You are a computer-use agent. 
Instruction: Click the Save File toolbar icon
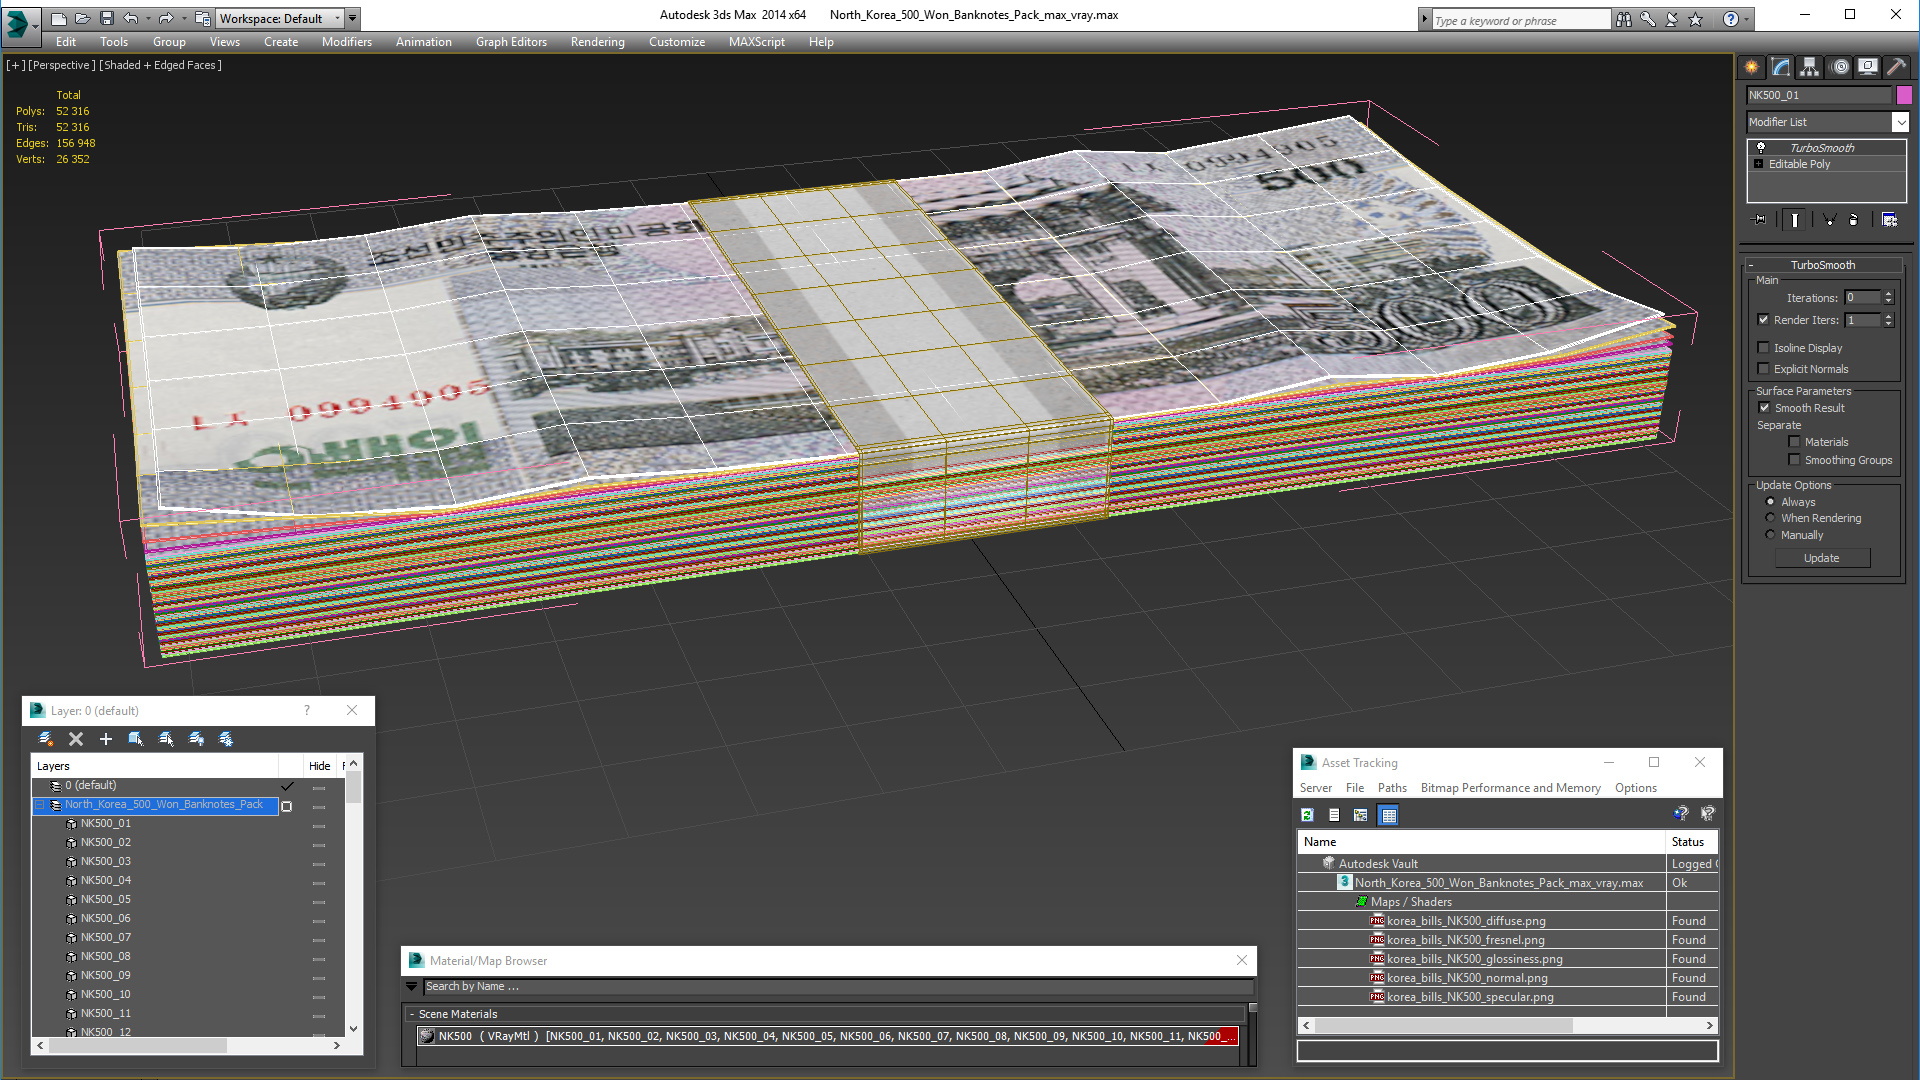[x=107, y=18]
